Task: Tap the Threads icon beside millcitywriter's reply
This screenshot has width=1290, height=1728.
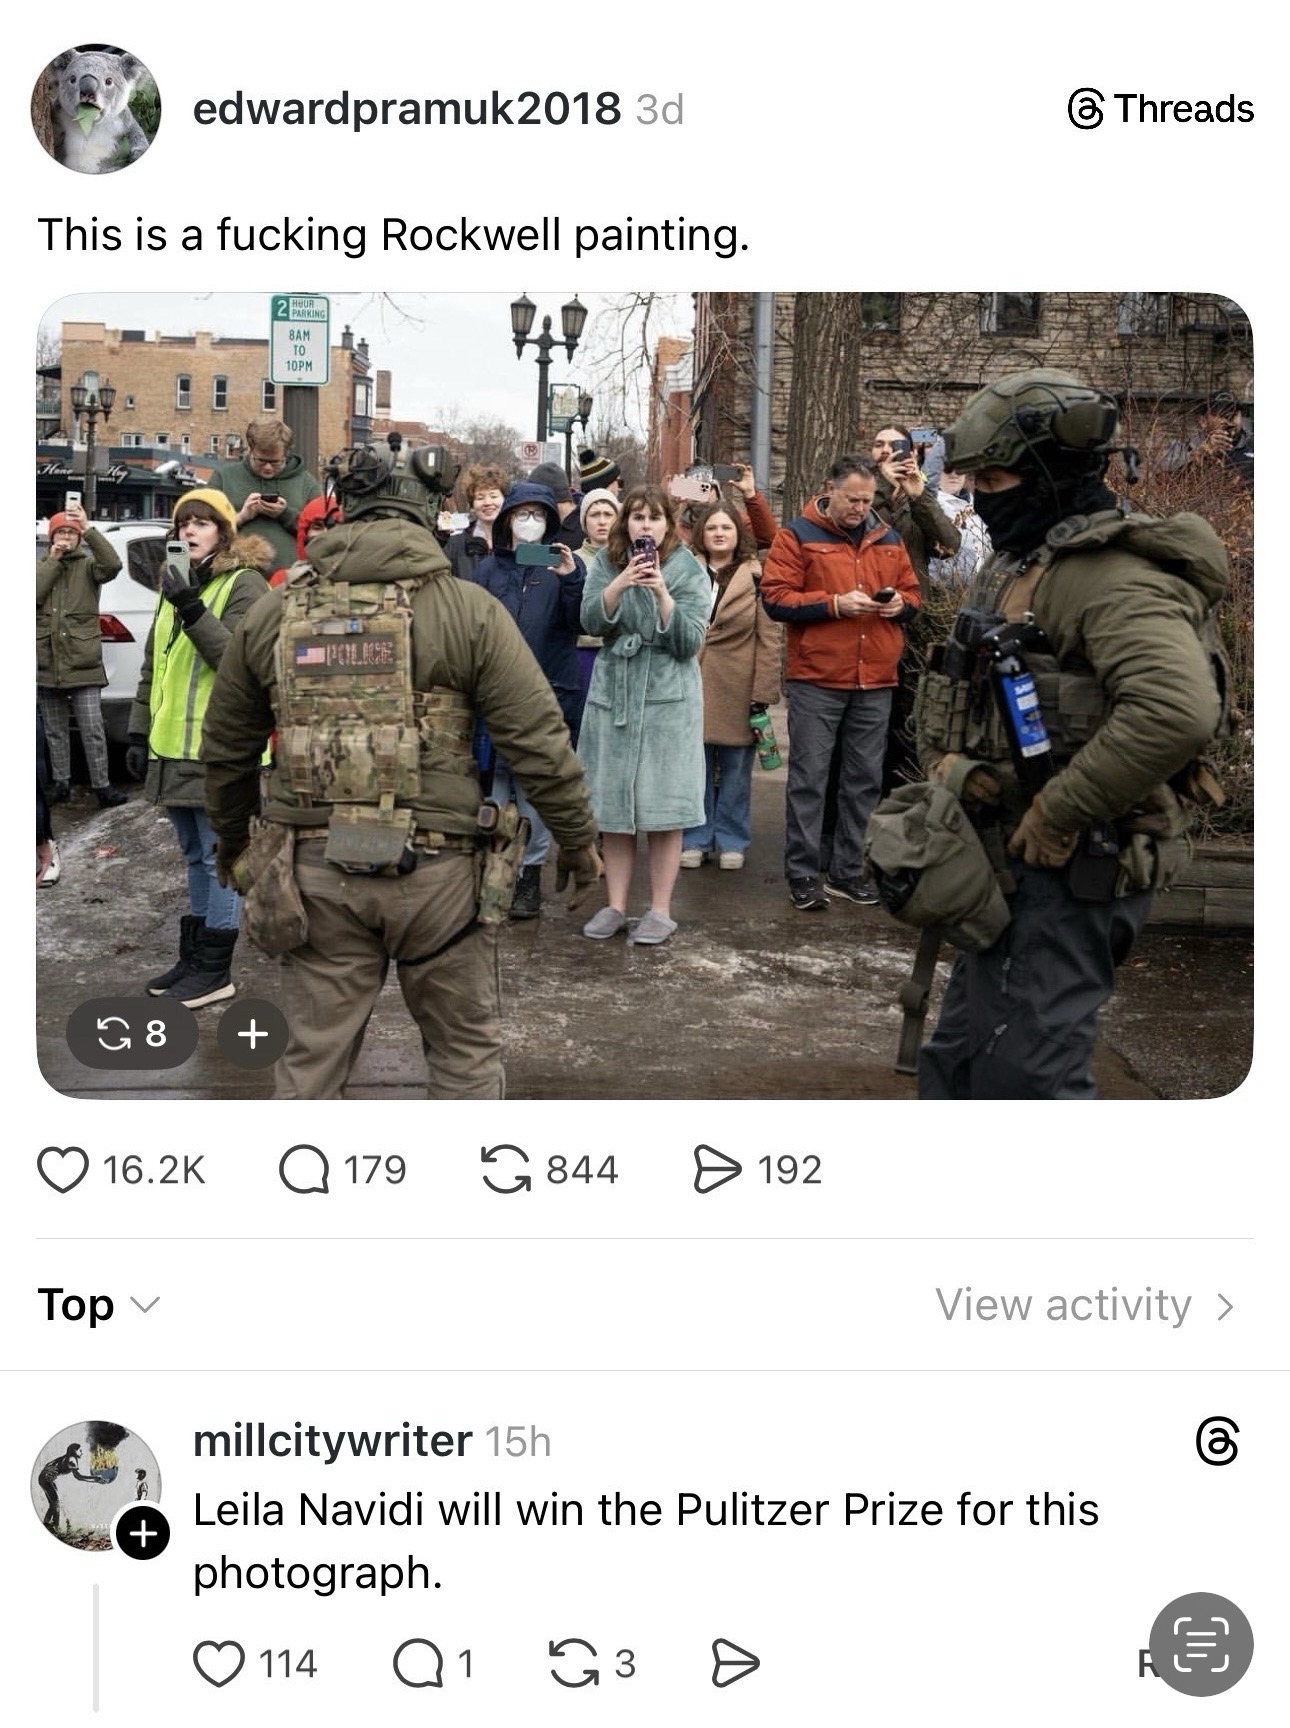Action: click(x=1217, y=1442)
